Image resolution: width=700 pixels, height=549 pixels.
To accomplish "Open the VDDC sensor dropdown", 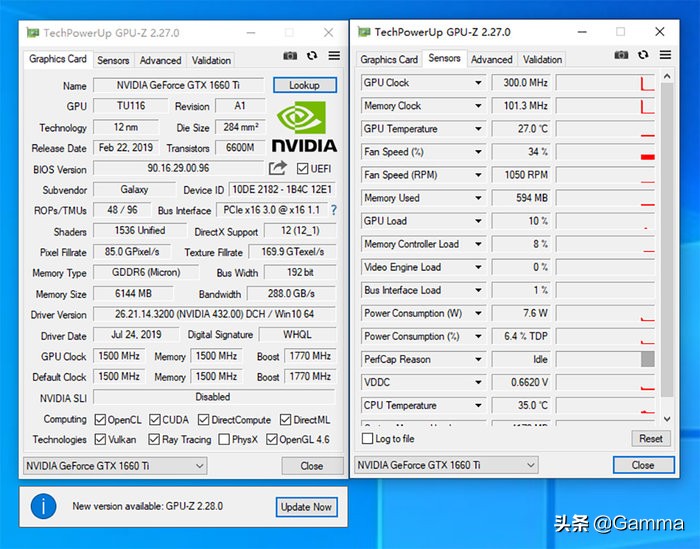I will [478, 383].
